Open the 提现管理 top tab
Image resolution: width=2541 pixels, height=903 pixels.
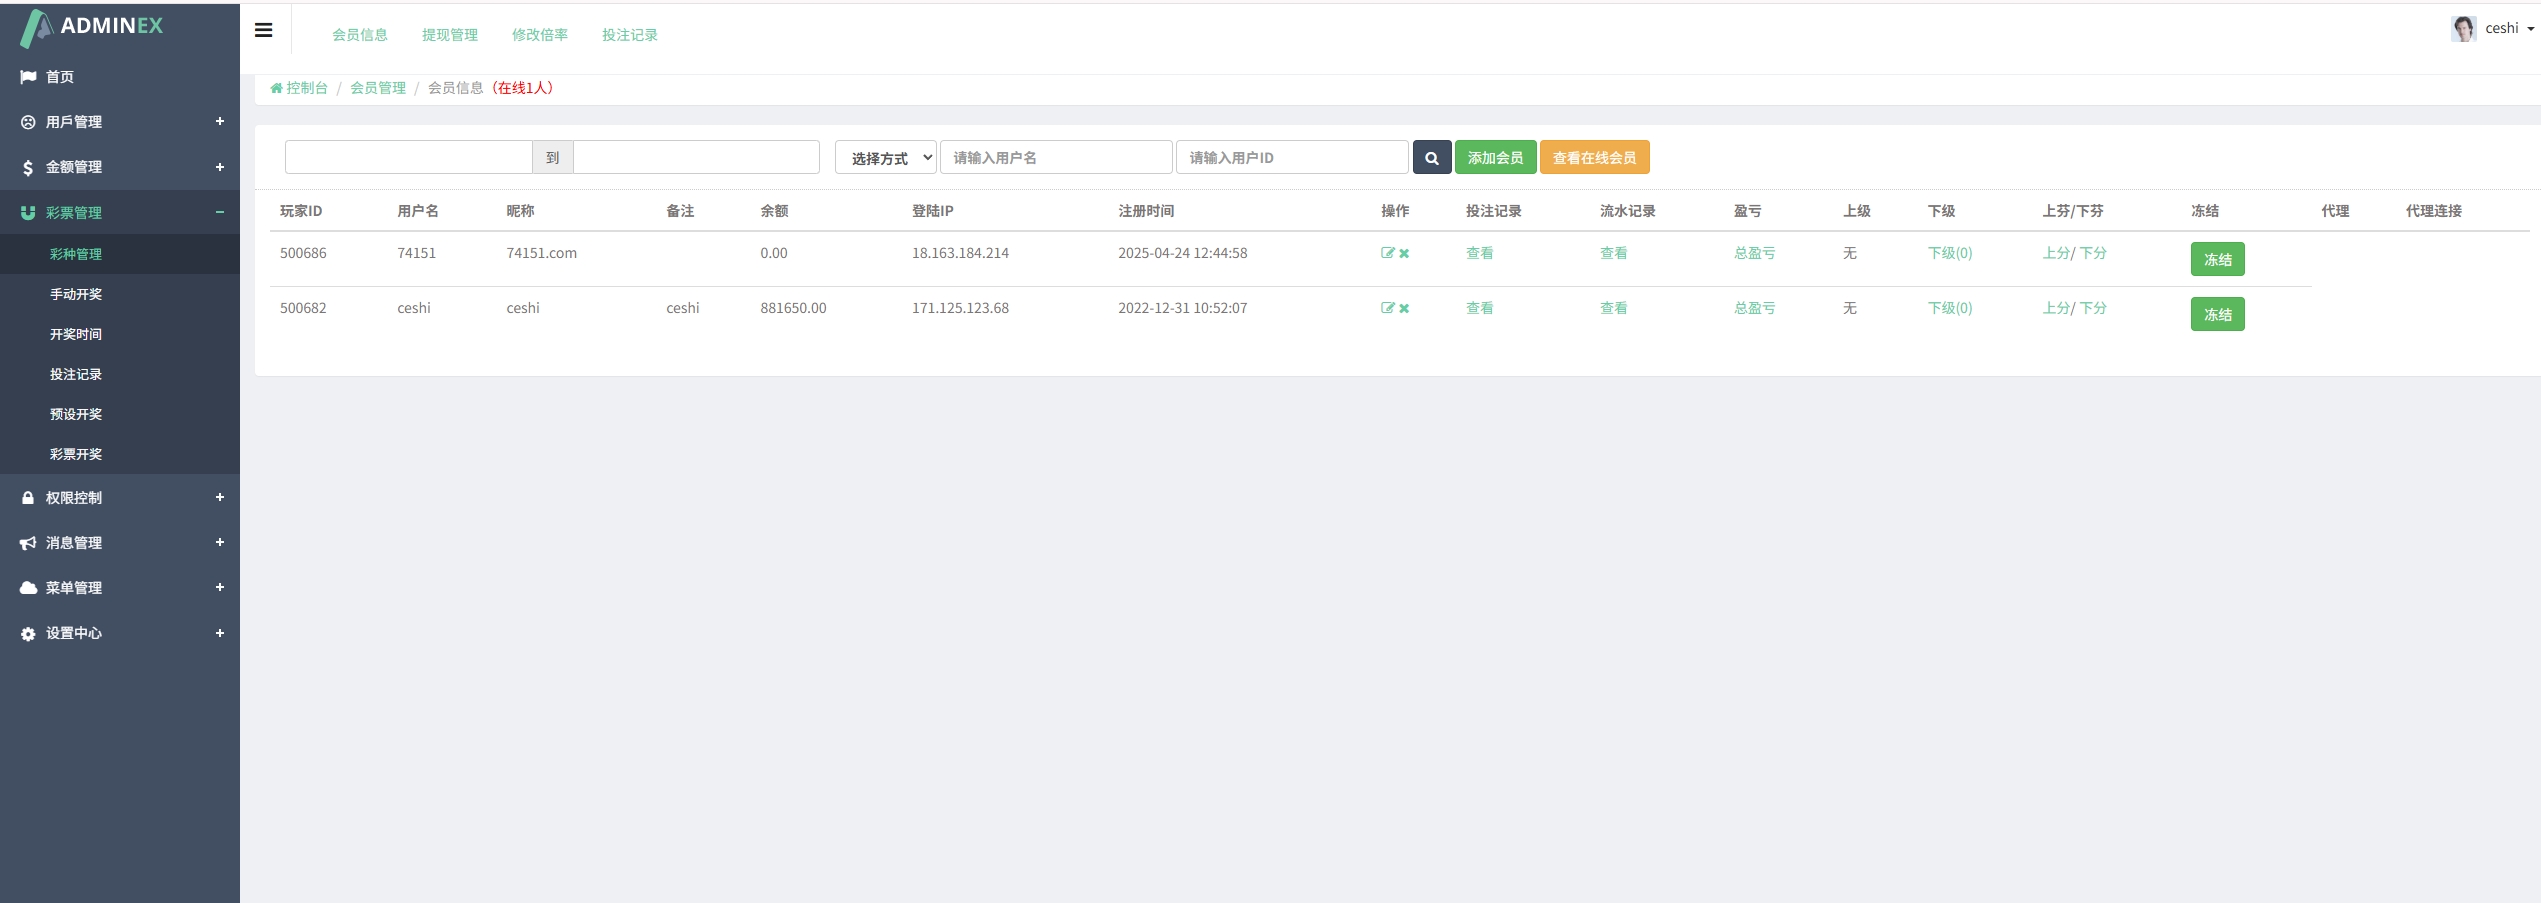pyautogui.click(x=449, y=35)
